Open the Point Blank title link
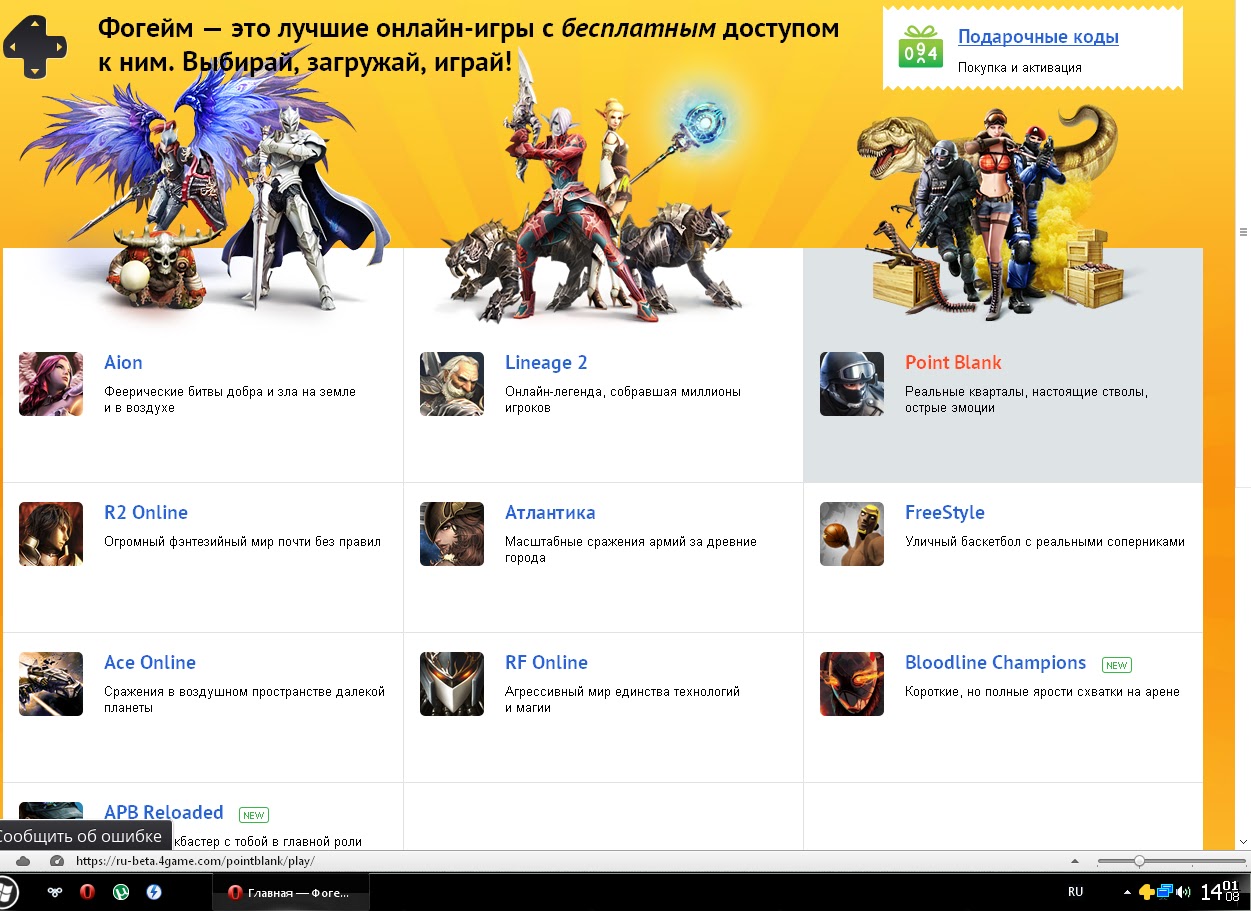Screen dimensions: 1251x911 [953, 363]
